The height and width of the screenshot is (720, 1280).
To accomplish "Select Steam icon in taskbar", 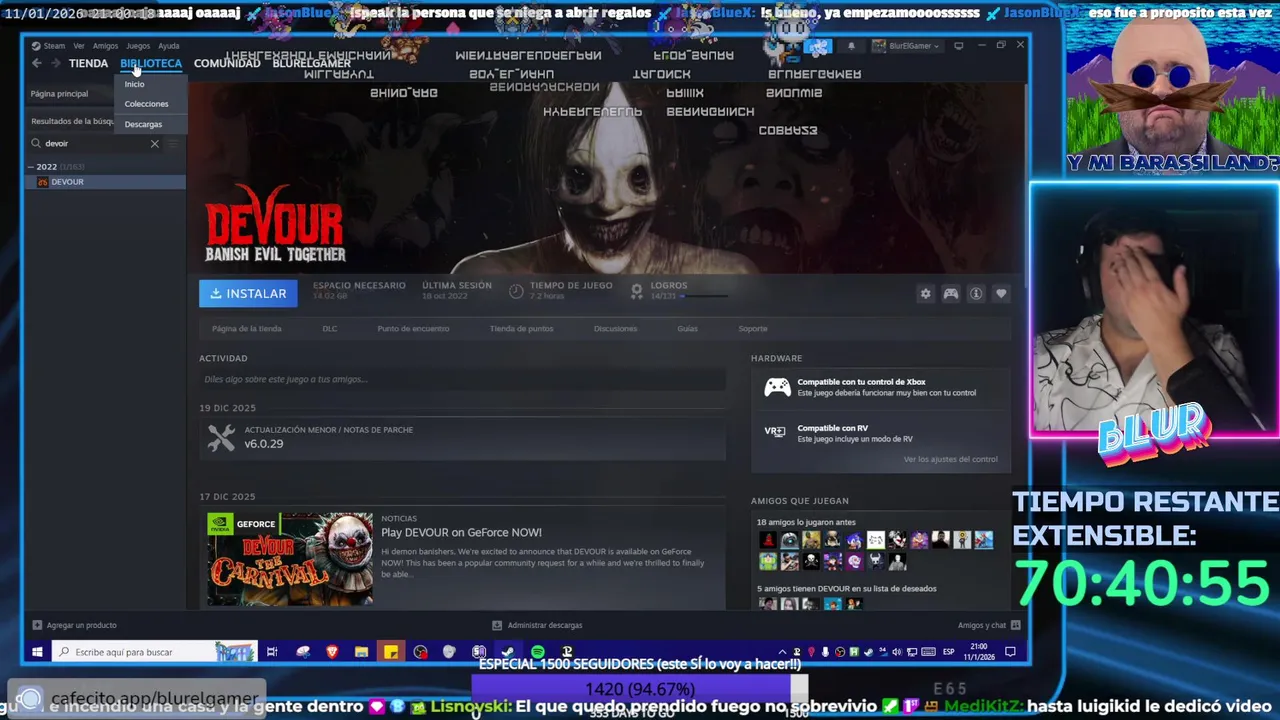I will [508, 652].
